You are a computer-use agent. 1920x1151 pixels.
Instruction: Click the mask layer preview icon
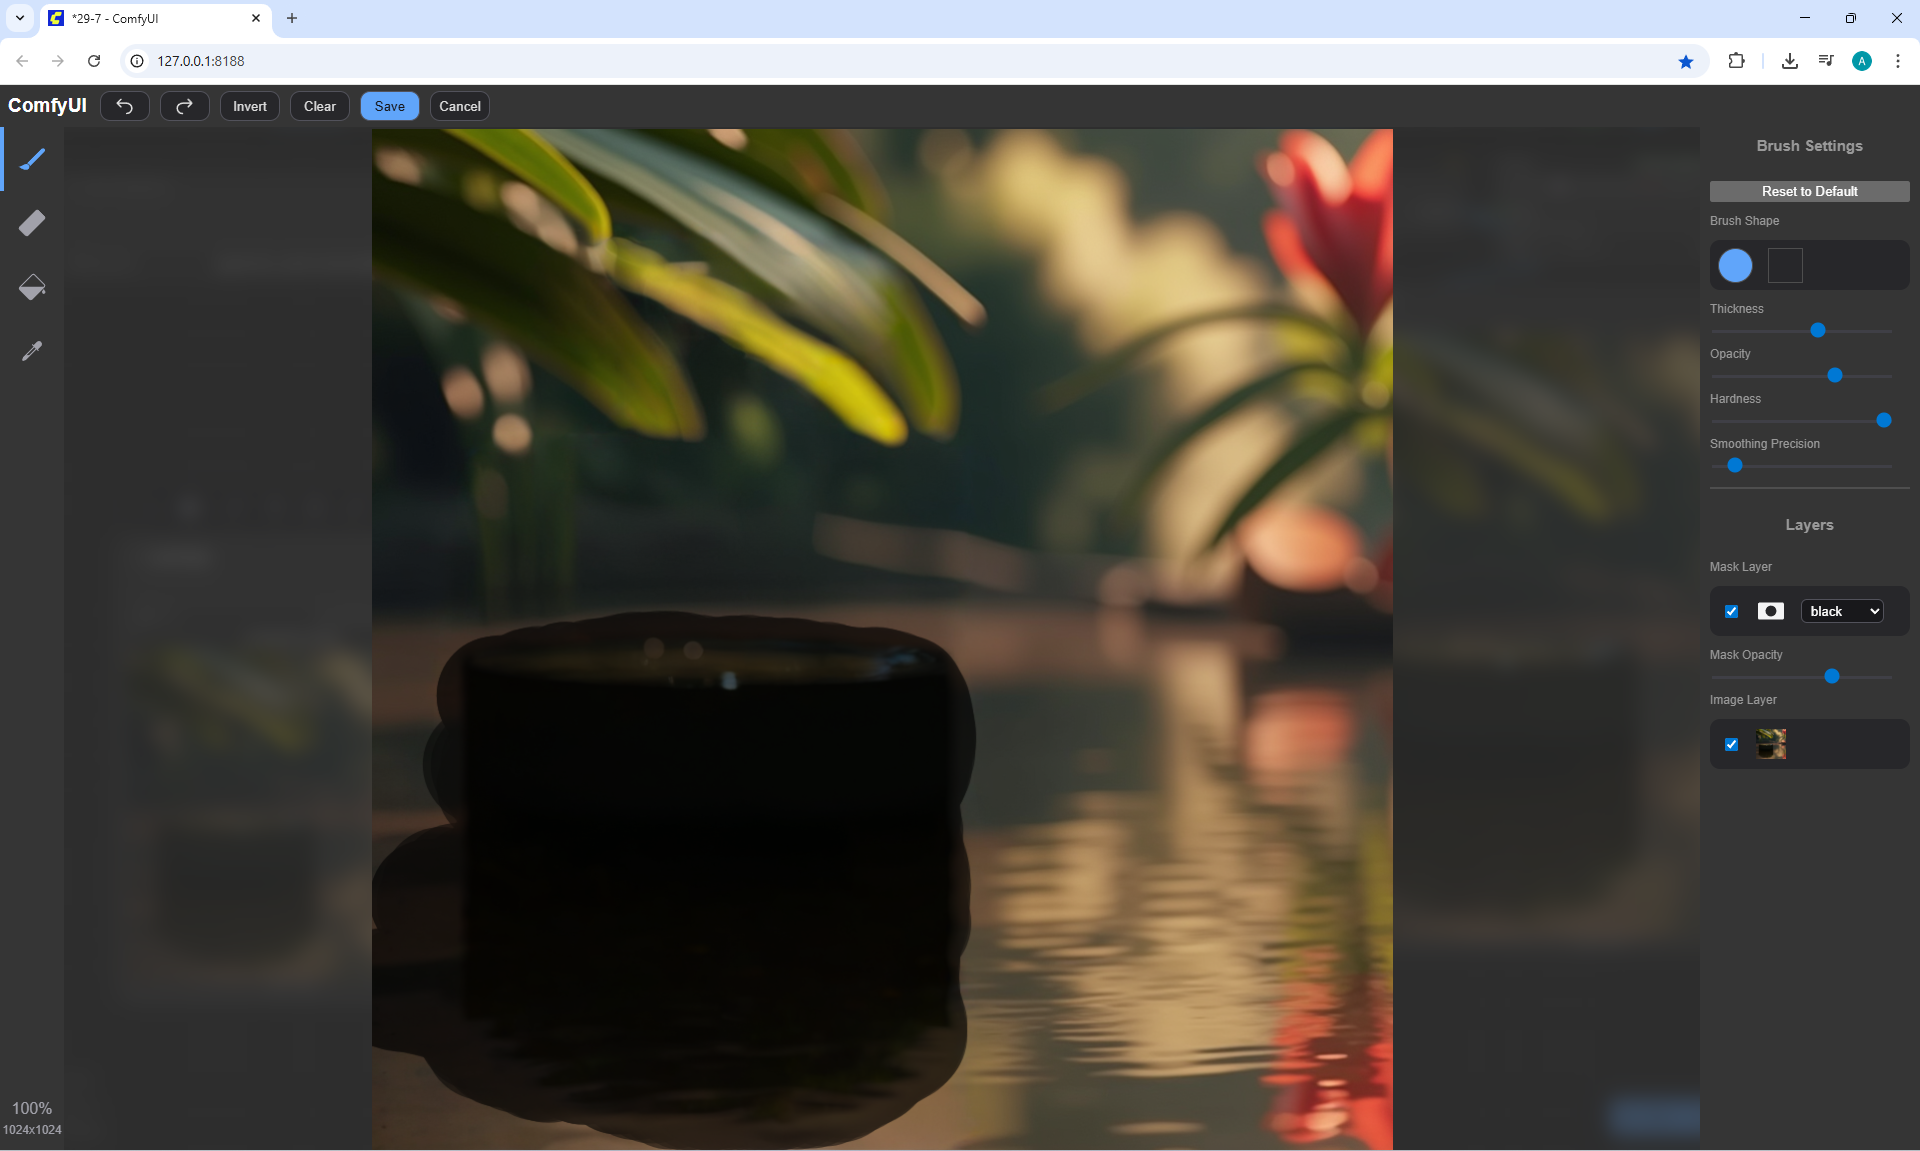pos(1770,611)
